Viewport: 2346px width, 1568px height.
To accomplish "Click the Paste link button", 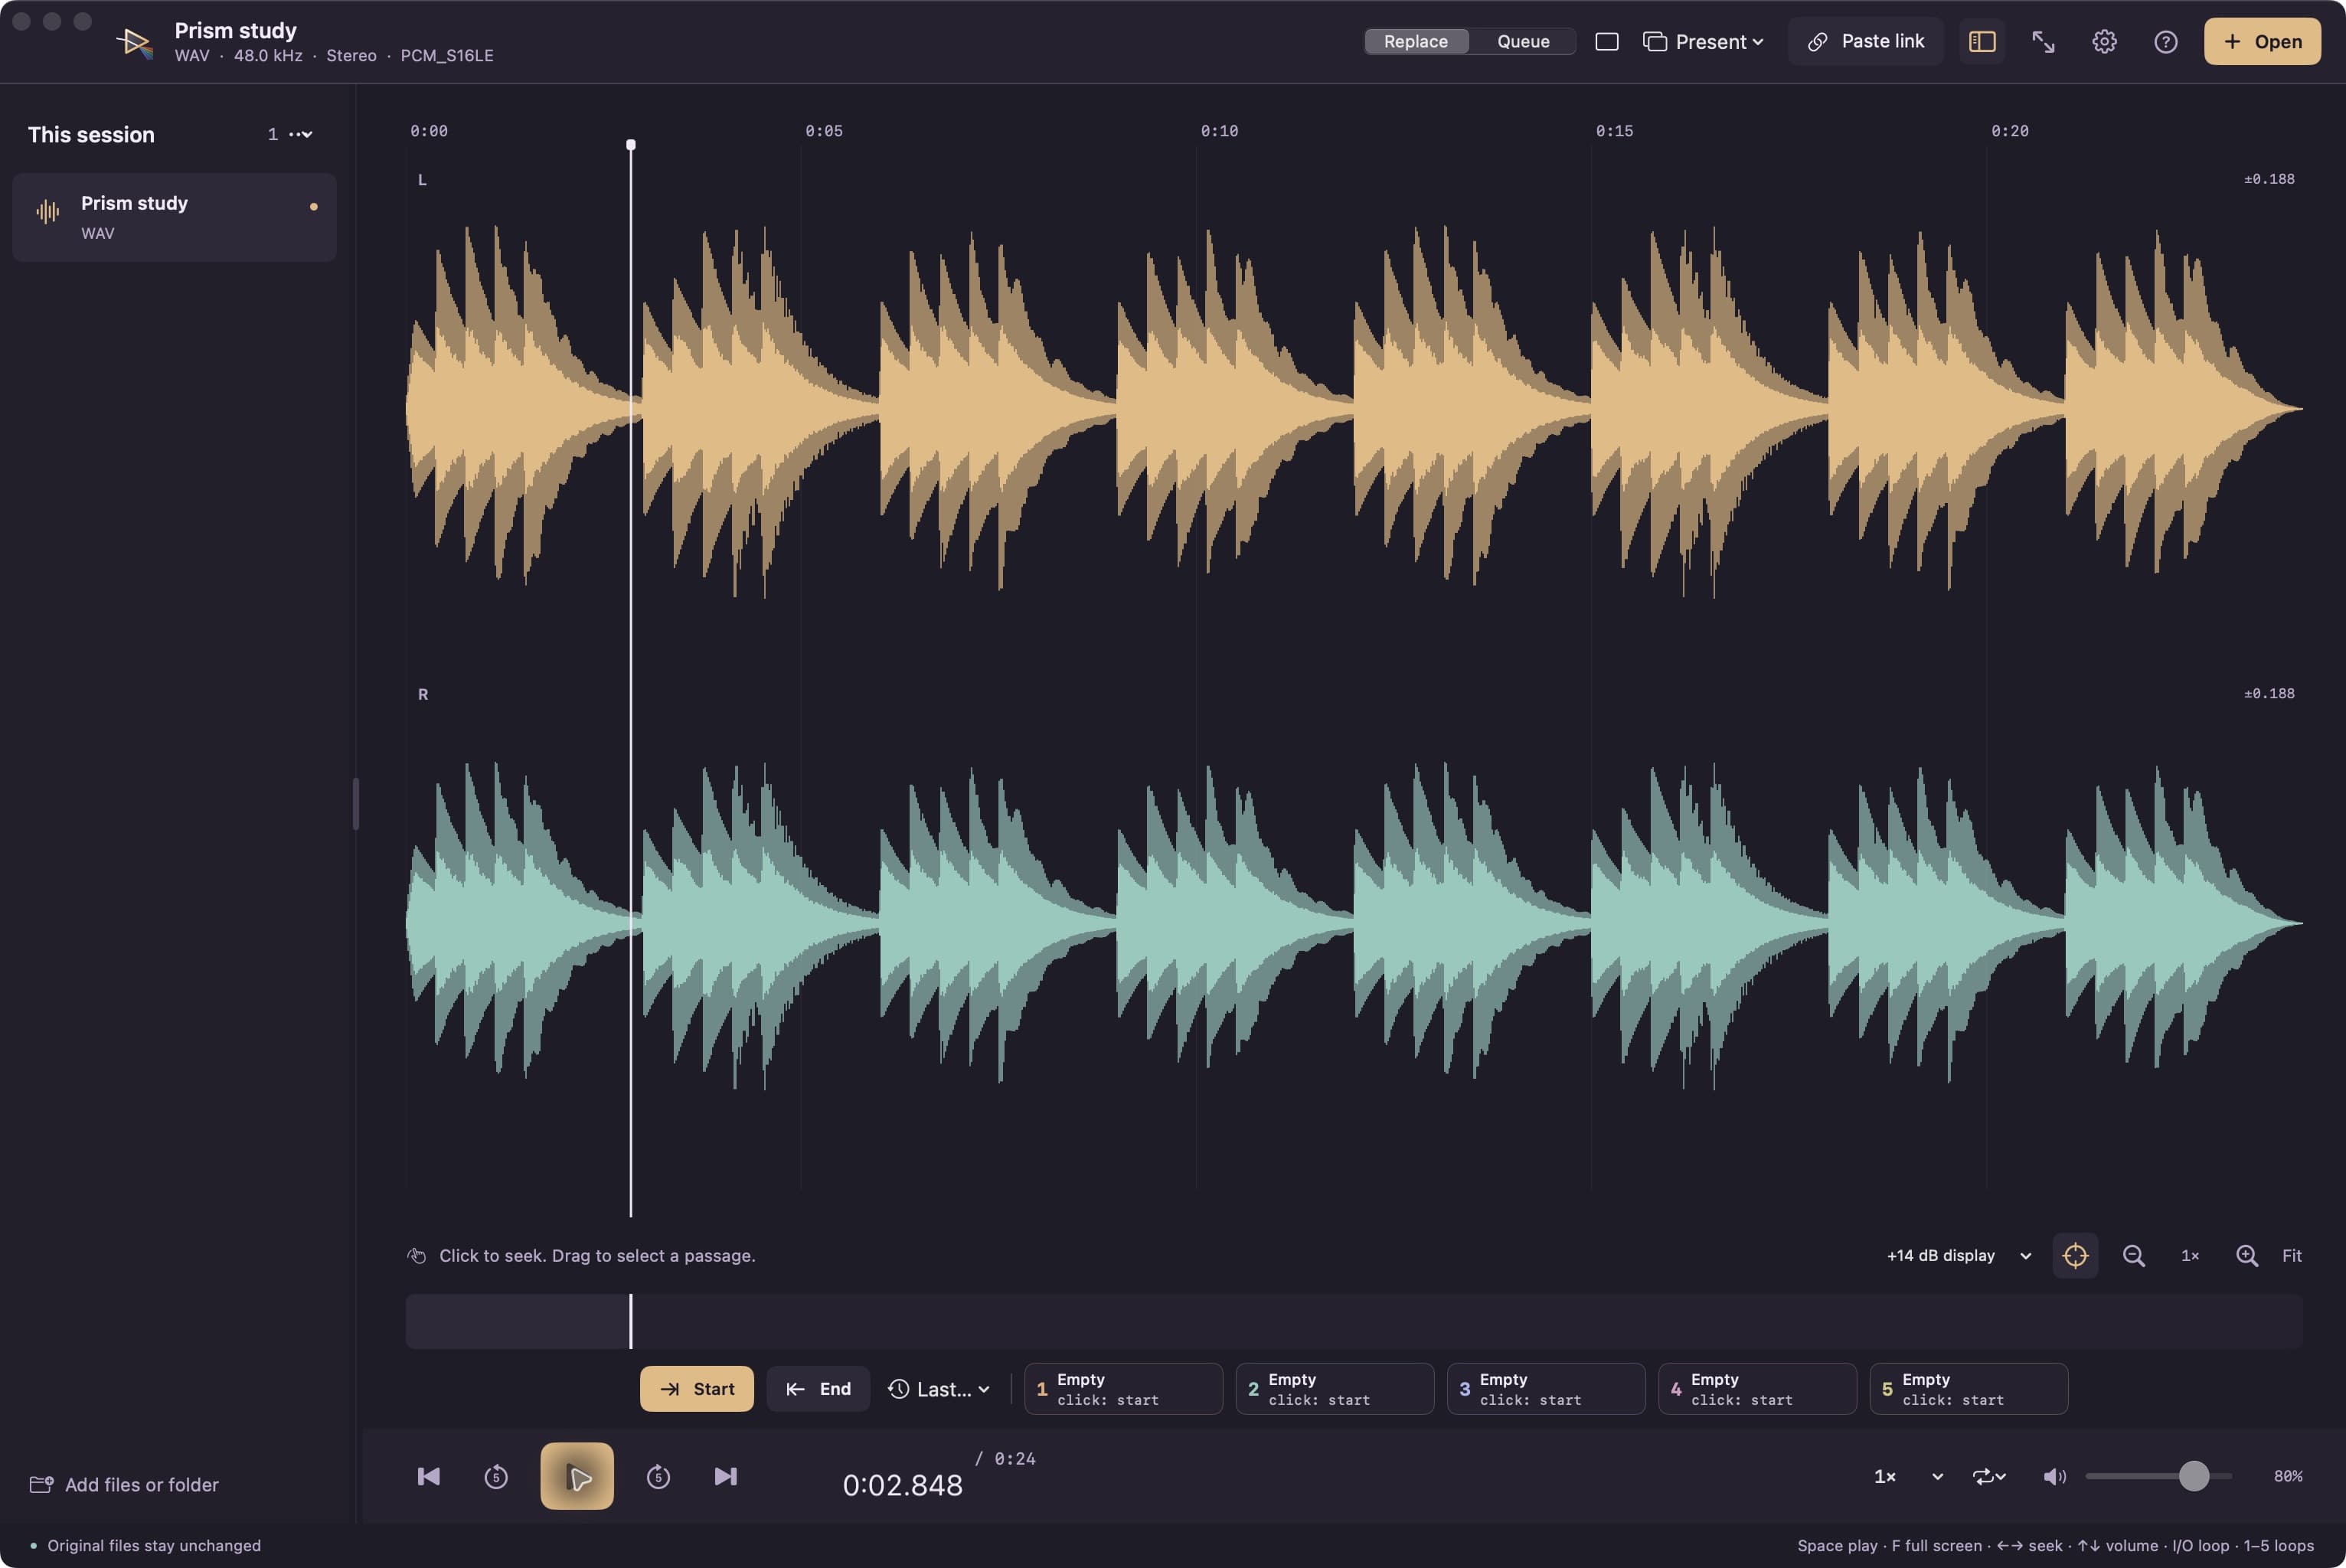I will pos(1865,41).
